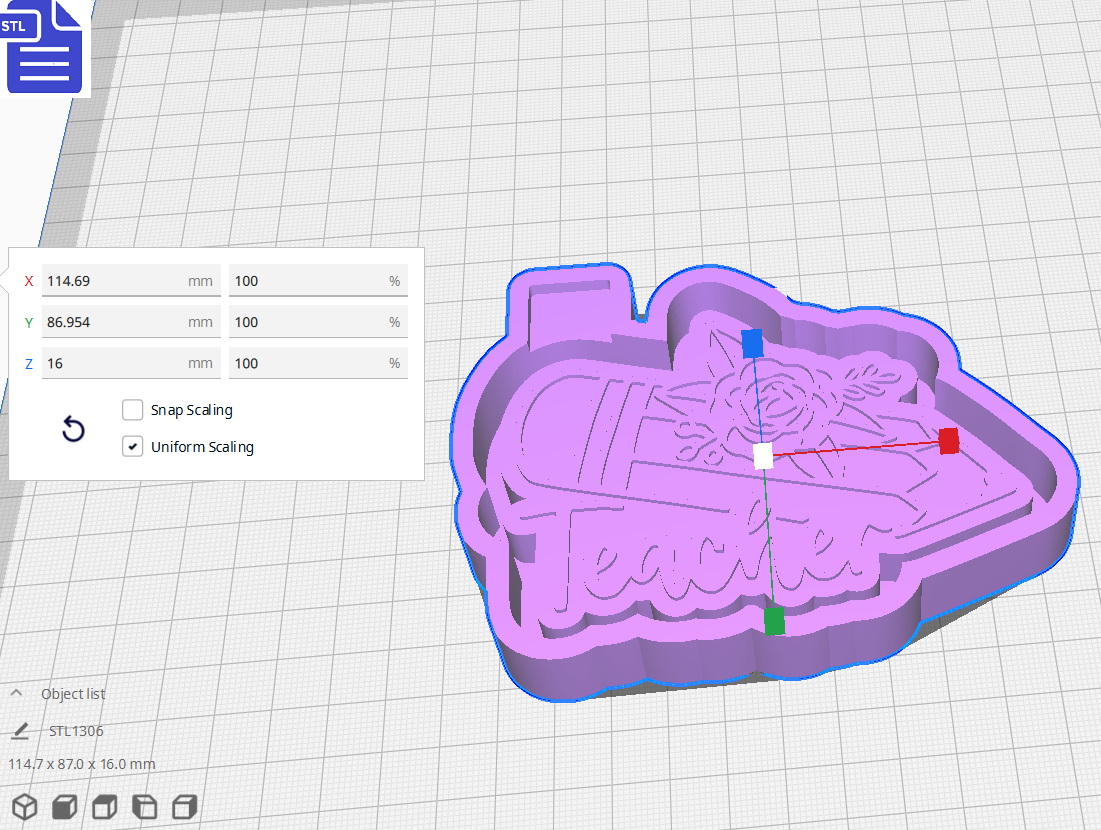Screen dimensions: 1101x830
Task: Click the X dimension field showing 114.69
Action: 115,281
